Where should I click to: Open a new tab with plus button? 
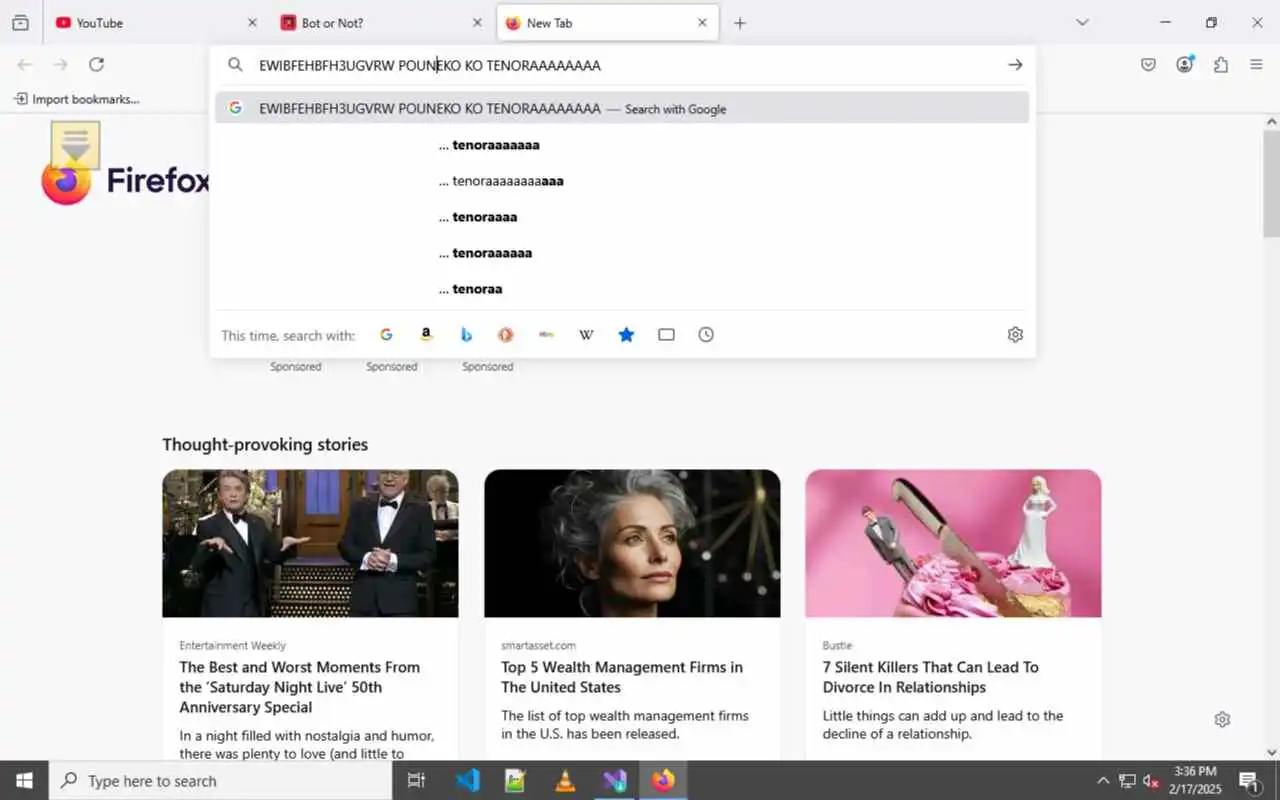tap(740, 23)
